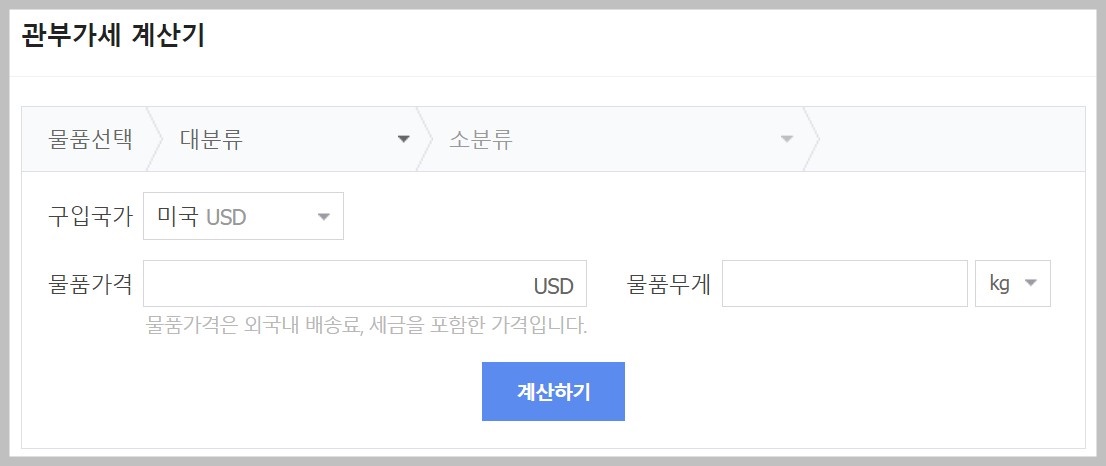The width and height of the screenshot is (1106, 466).
Task: Click the 대분류 dropdown arrow icon
Action: [x=404, y=139]
